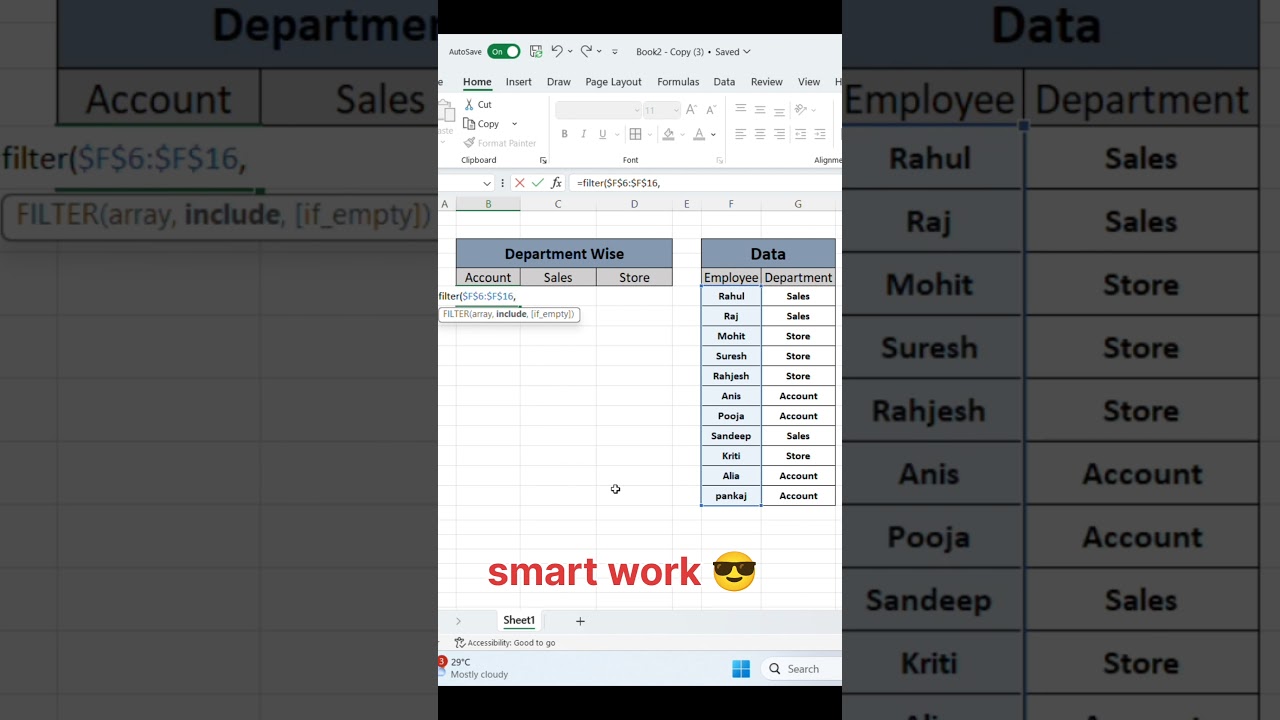
Task: Open the Clipboard dialog launcher
Action: (543, 160)
